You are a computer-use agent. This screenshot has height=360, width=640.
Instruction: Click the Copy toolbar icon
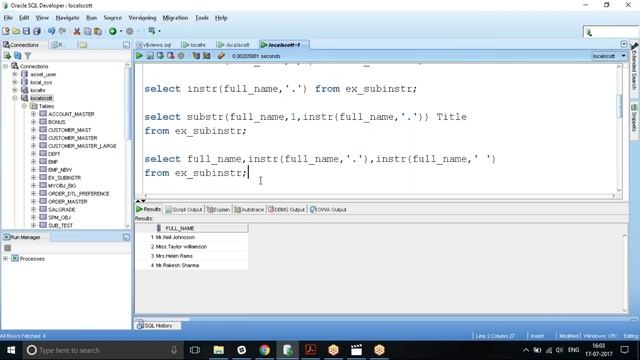click(87, 31)
